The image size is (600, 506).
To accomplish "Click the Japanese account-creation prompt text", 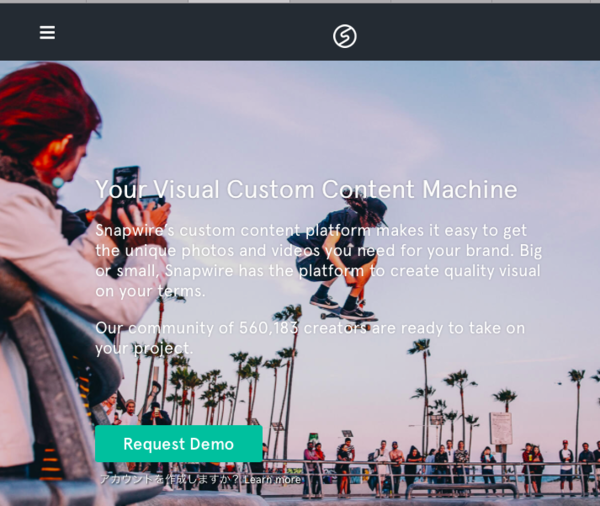I will click(170, 480).
